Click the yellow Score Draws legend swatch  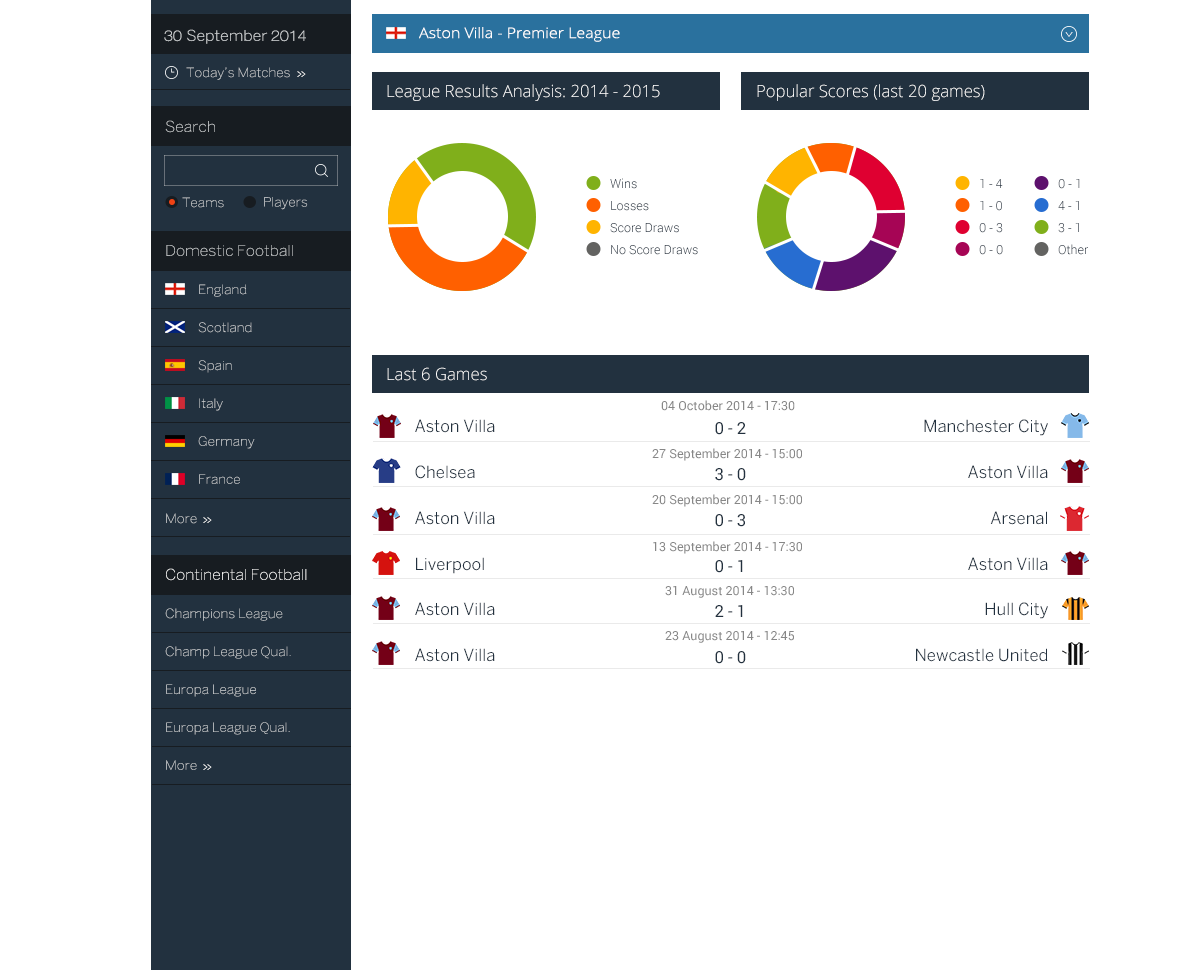tap(594, 227)
